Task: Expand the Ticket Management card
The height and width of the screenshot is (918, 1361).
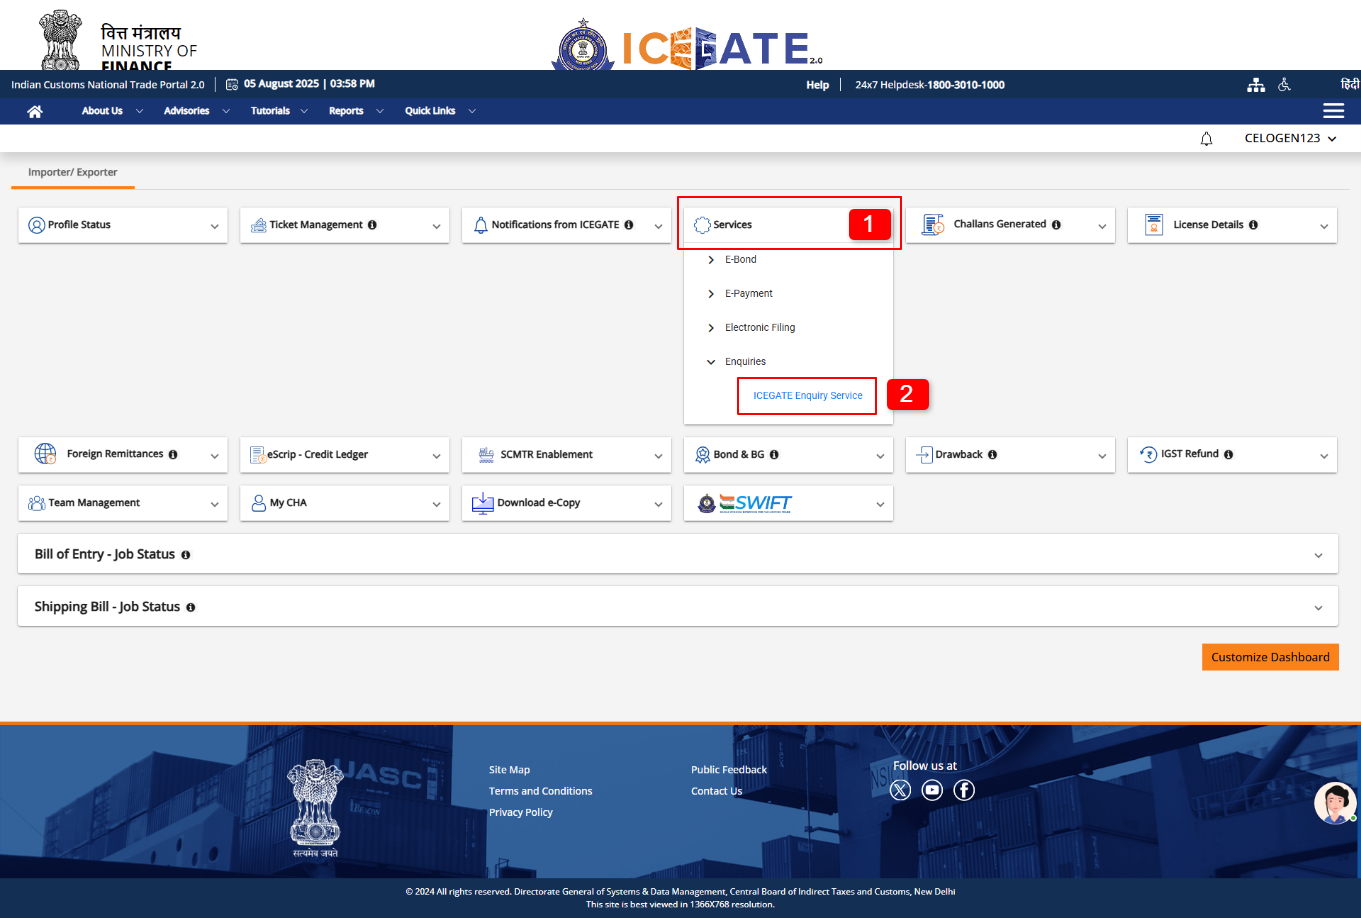Action: click(436, 226)
